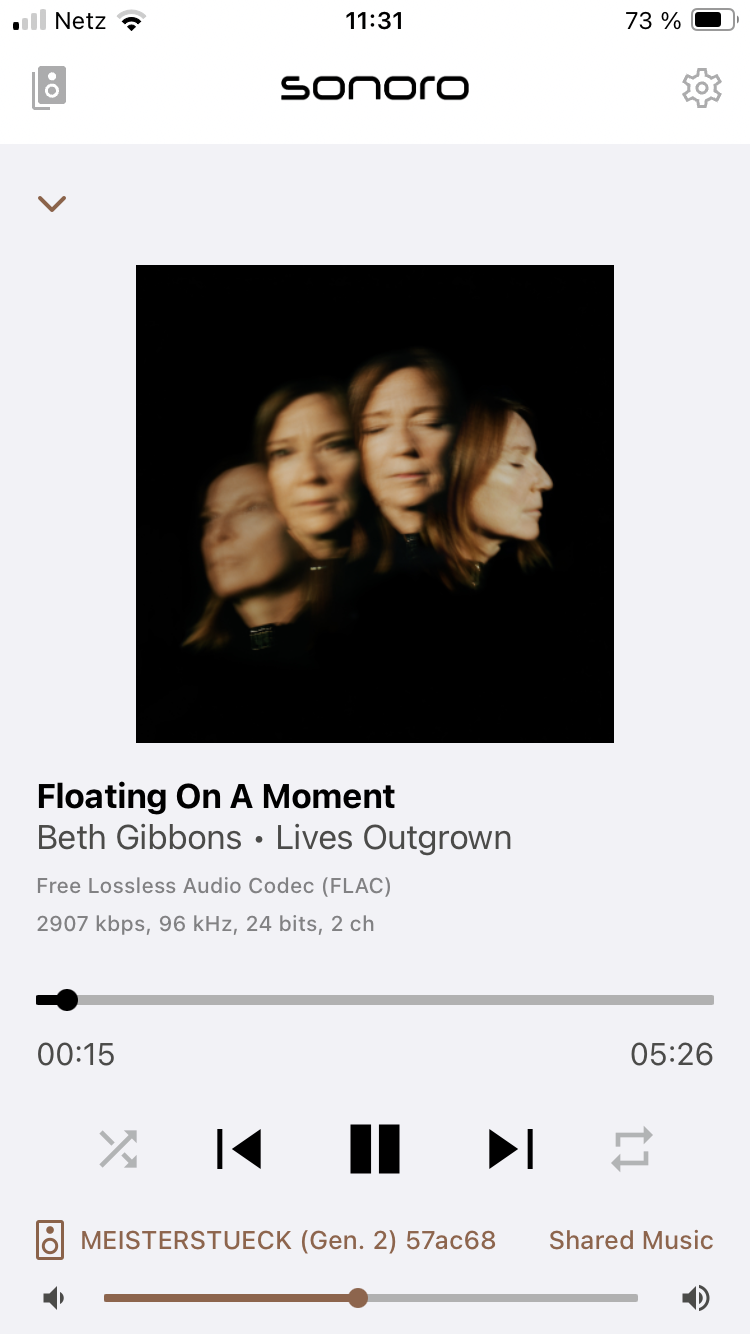Toggle shuffle playback
The width and height of the screenshot is (750, 1334).
pyautogui.click(x=118, y=1149)
